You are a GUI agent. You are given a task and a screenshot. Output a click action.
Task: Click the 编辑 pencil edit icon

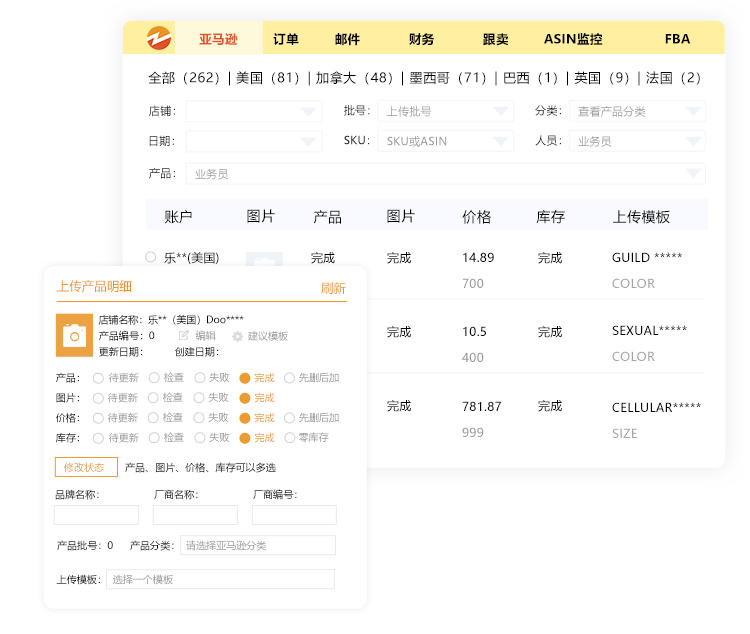(184, 336)
